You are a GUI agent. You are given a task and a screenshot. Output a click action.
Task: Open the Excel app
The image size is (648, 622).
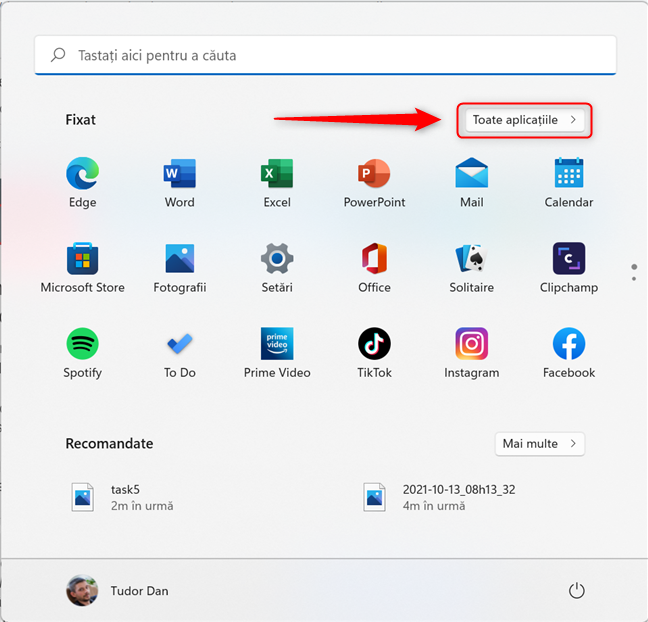pos(277,182)
